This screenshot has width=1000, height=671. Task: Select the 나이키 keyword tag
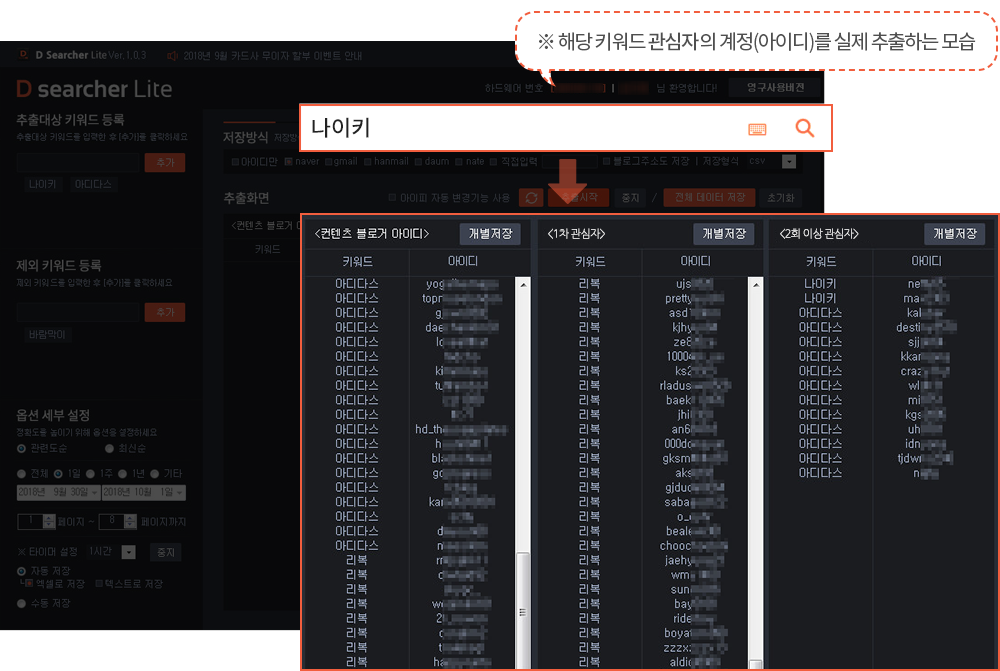[x=42, y=184]
